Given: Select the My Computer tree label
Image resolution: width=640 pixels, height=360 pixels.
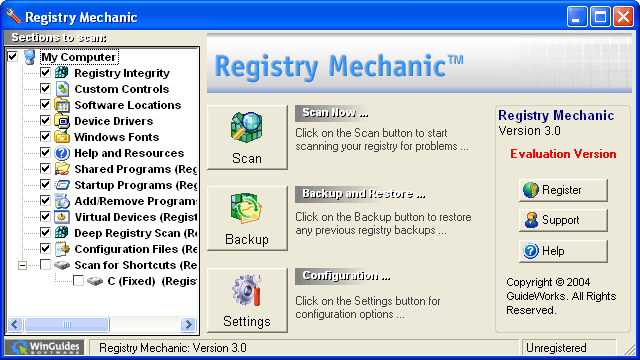Looking at the screenshot, I should [79, 57].
